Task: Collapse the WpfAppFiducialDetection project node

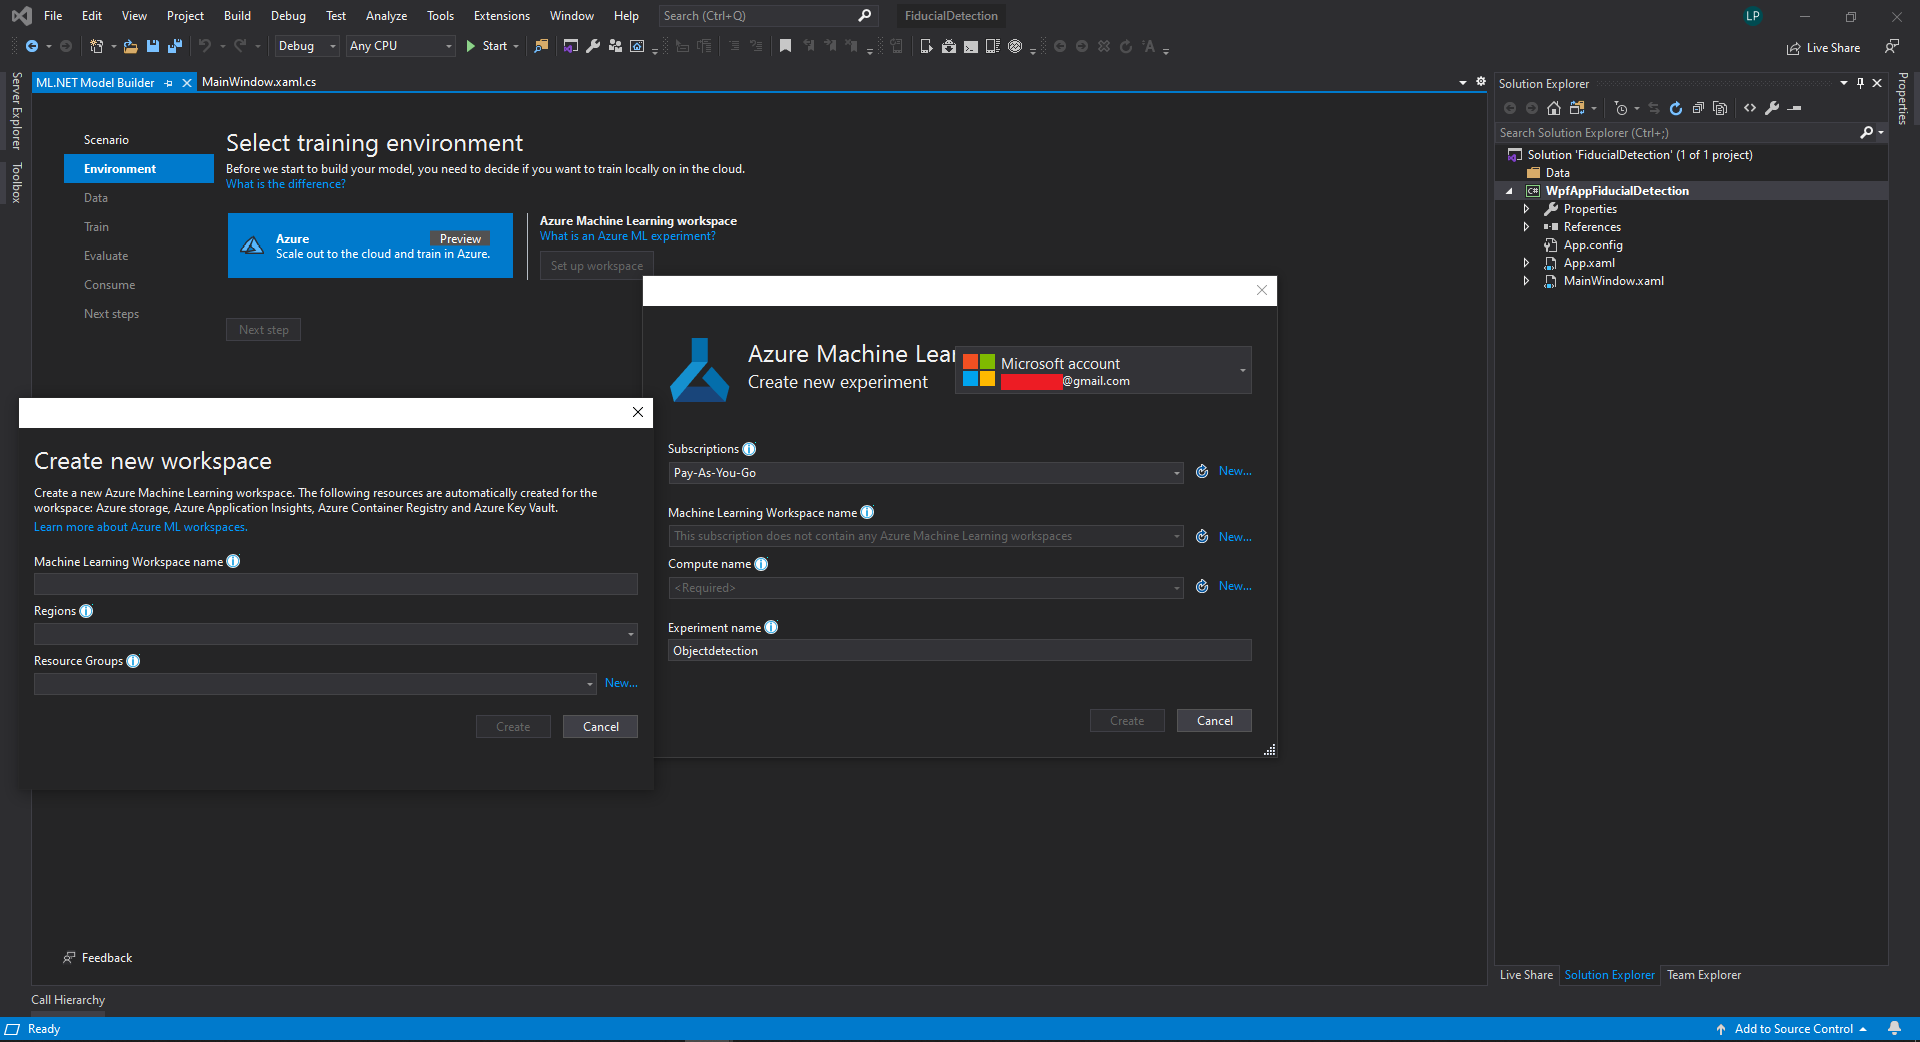Action: coord(1509,191)
